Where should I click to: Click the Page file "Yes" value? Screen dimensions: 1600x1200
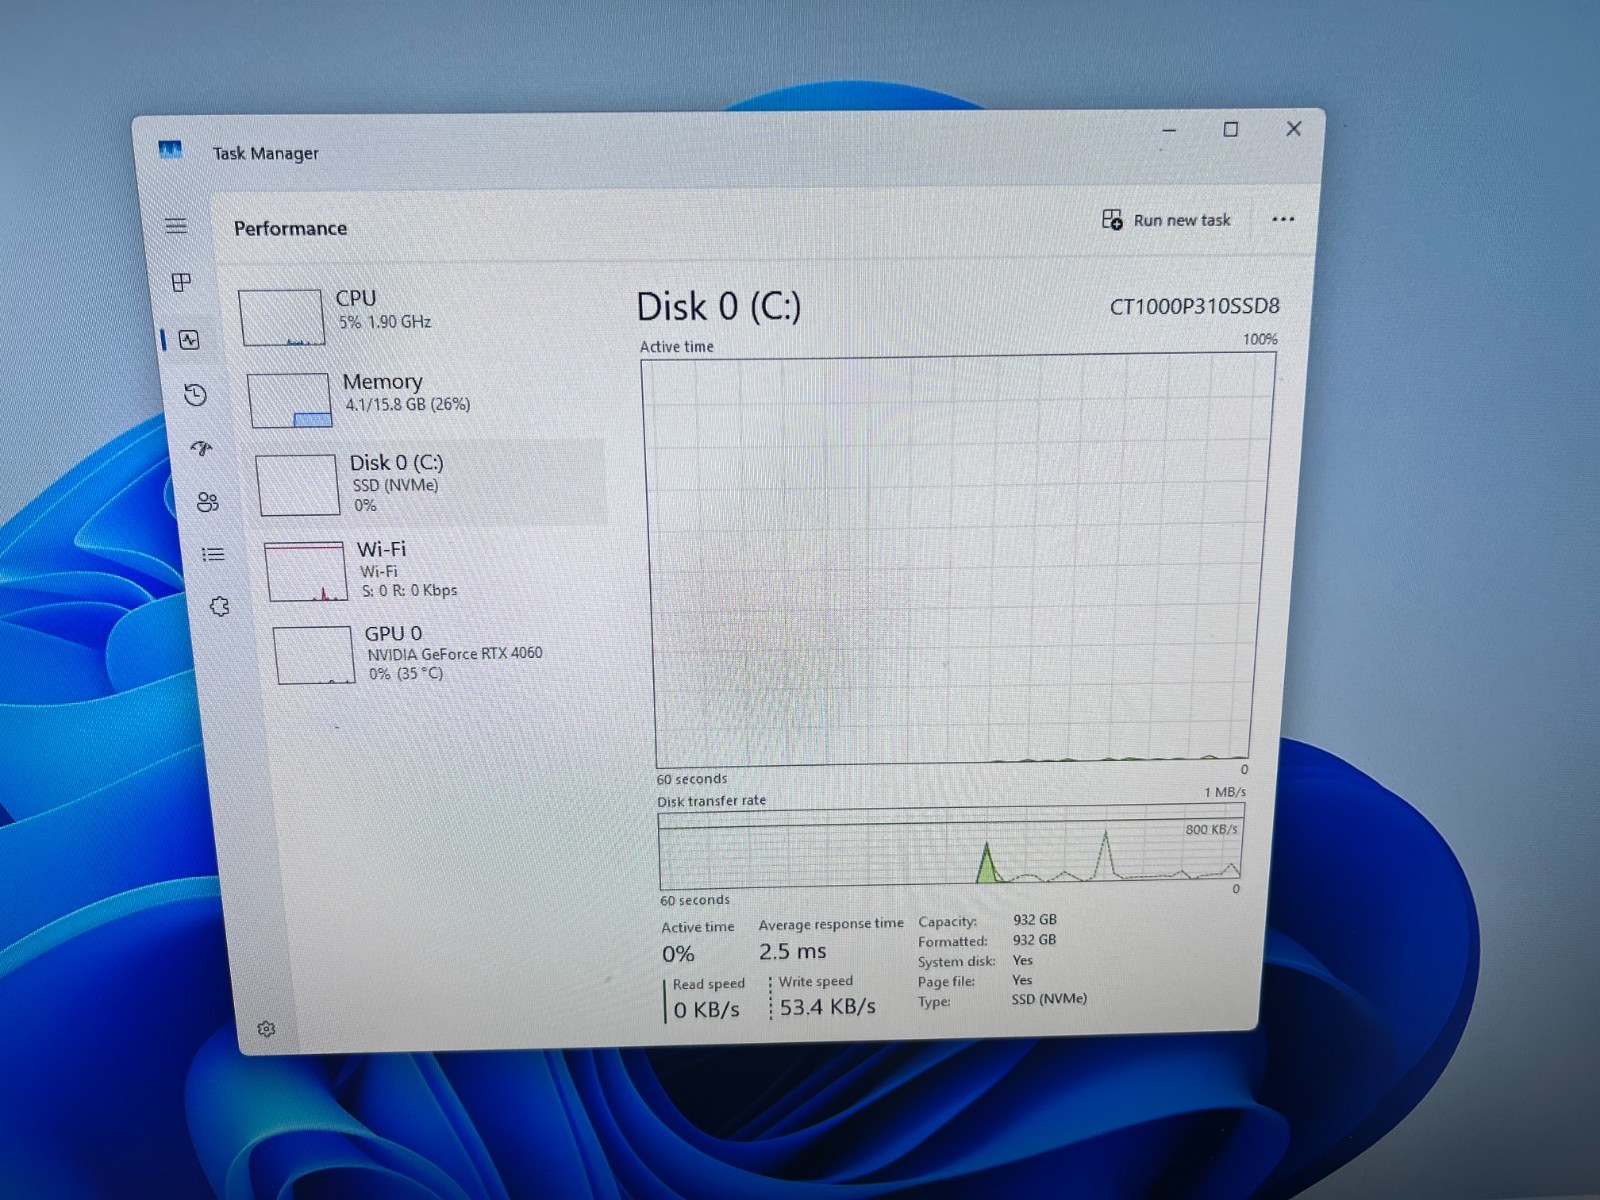[1022, 980]
